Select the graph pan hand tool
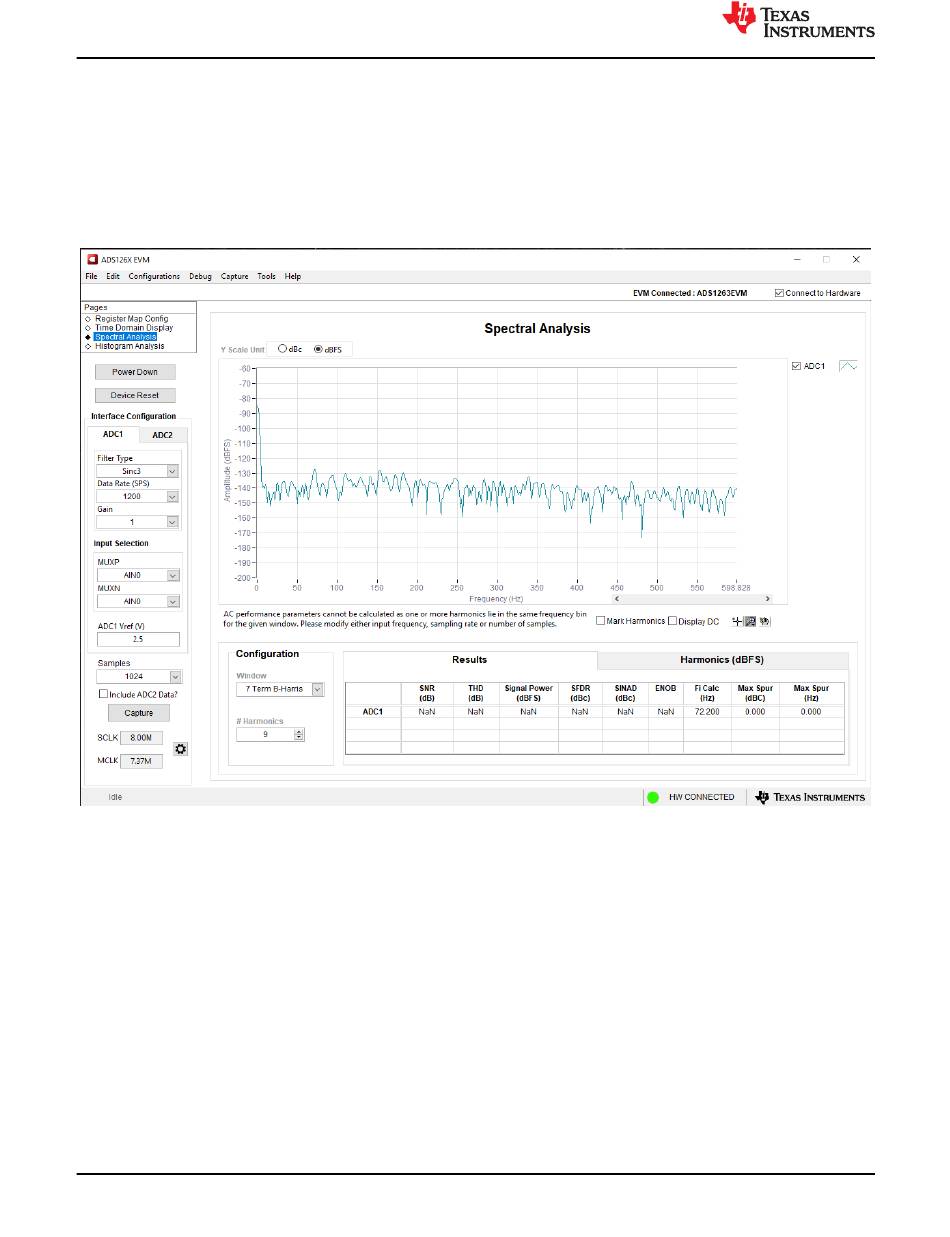Image resolution: width=950 pixels, height=1237 pixels. (x=764, y=621)
